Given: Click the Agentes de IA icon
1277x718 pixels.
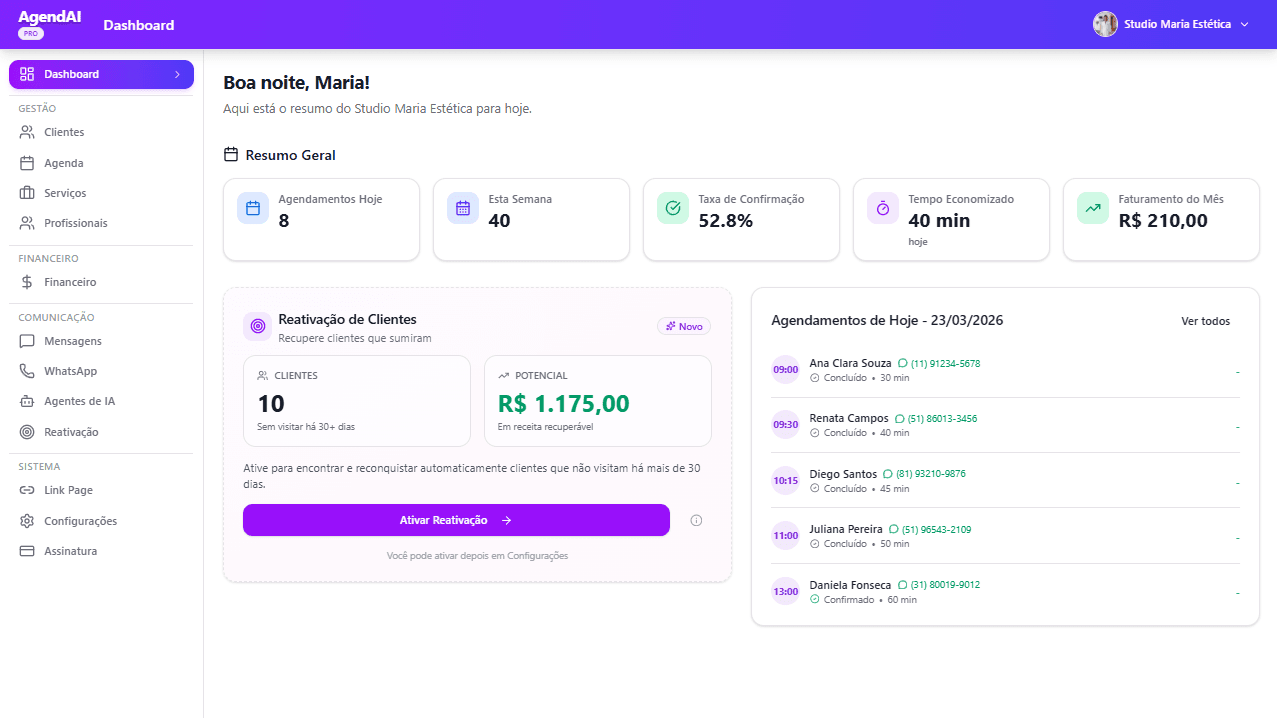Looking at the screenshot, I should click(27, 401).
